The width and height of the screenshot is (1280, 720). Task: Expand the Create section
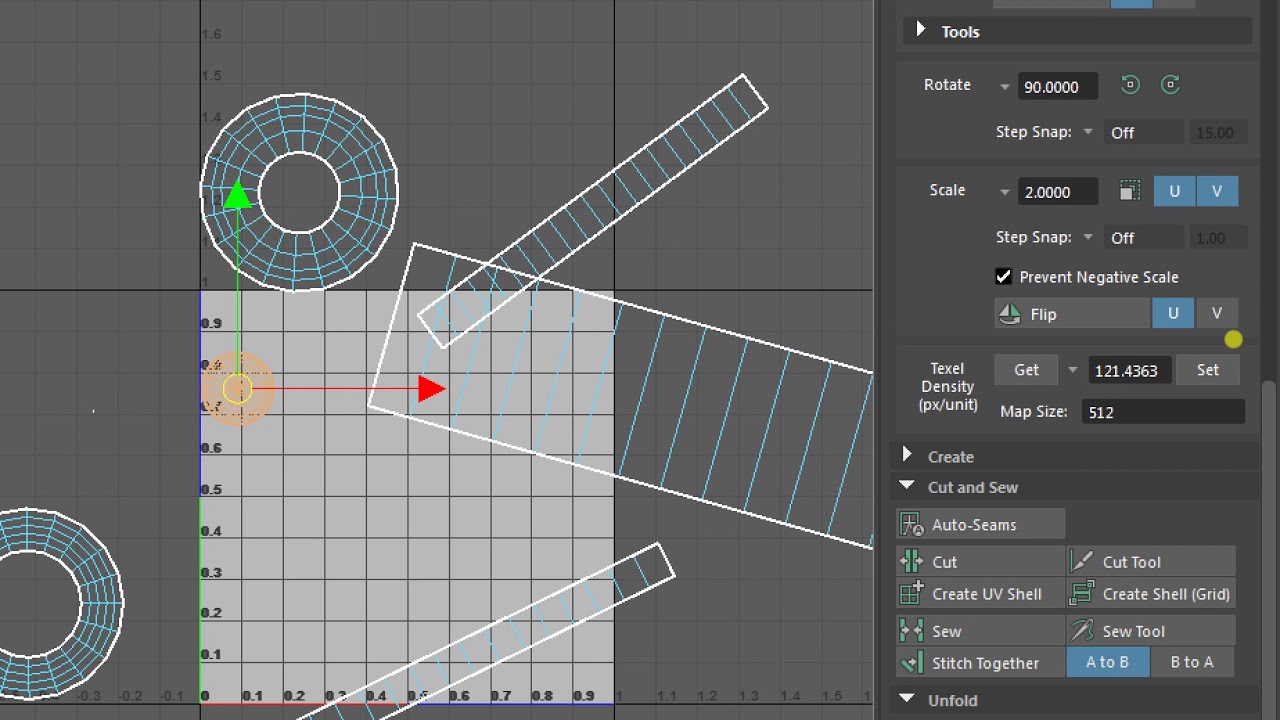click(907, 456)
